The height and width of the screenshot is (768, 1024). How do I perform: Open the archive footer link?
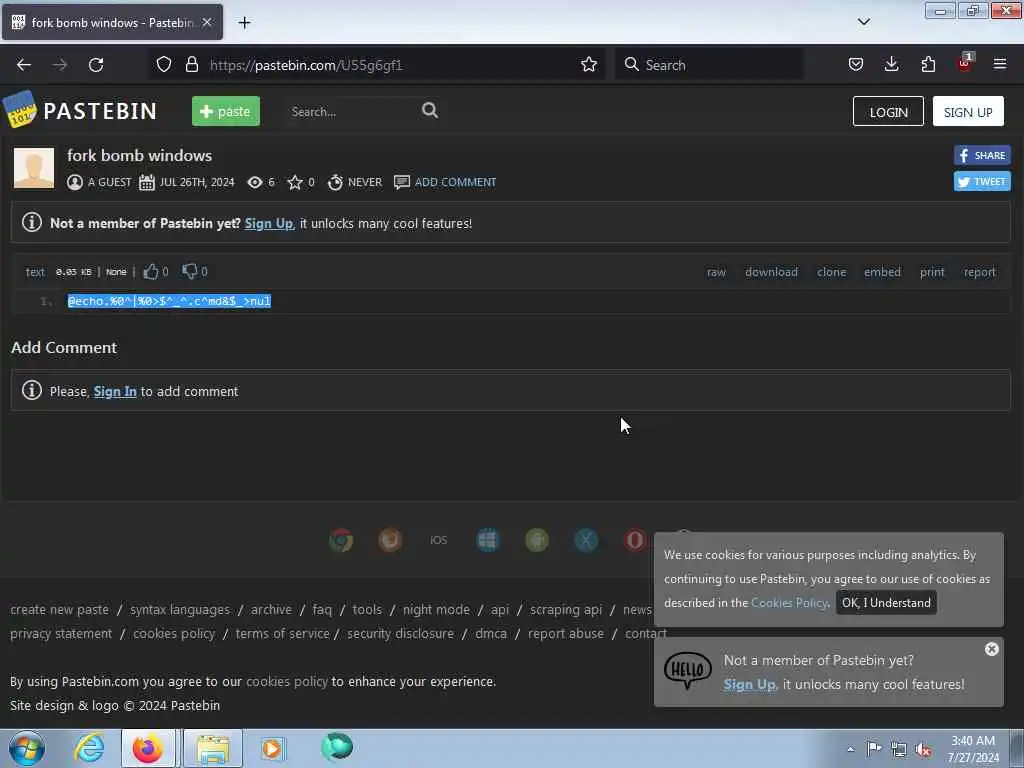point(271,609)
